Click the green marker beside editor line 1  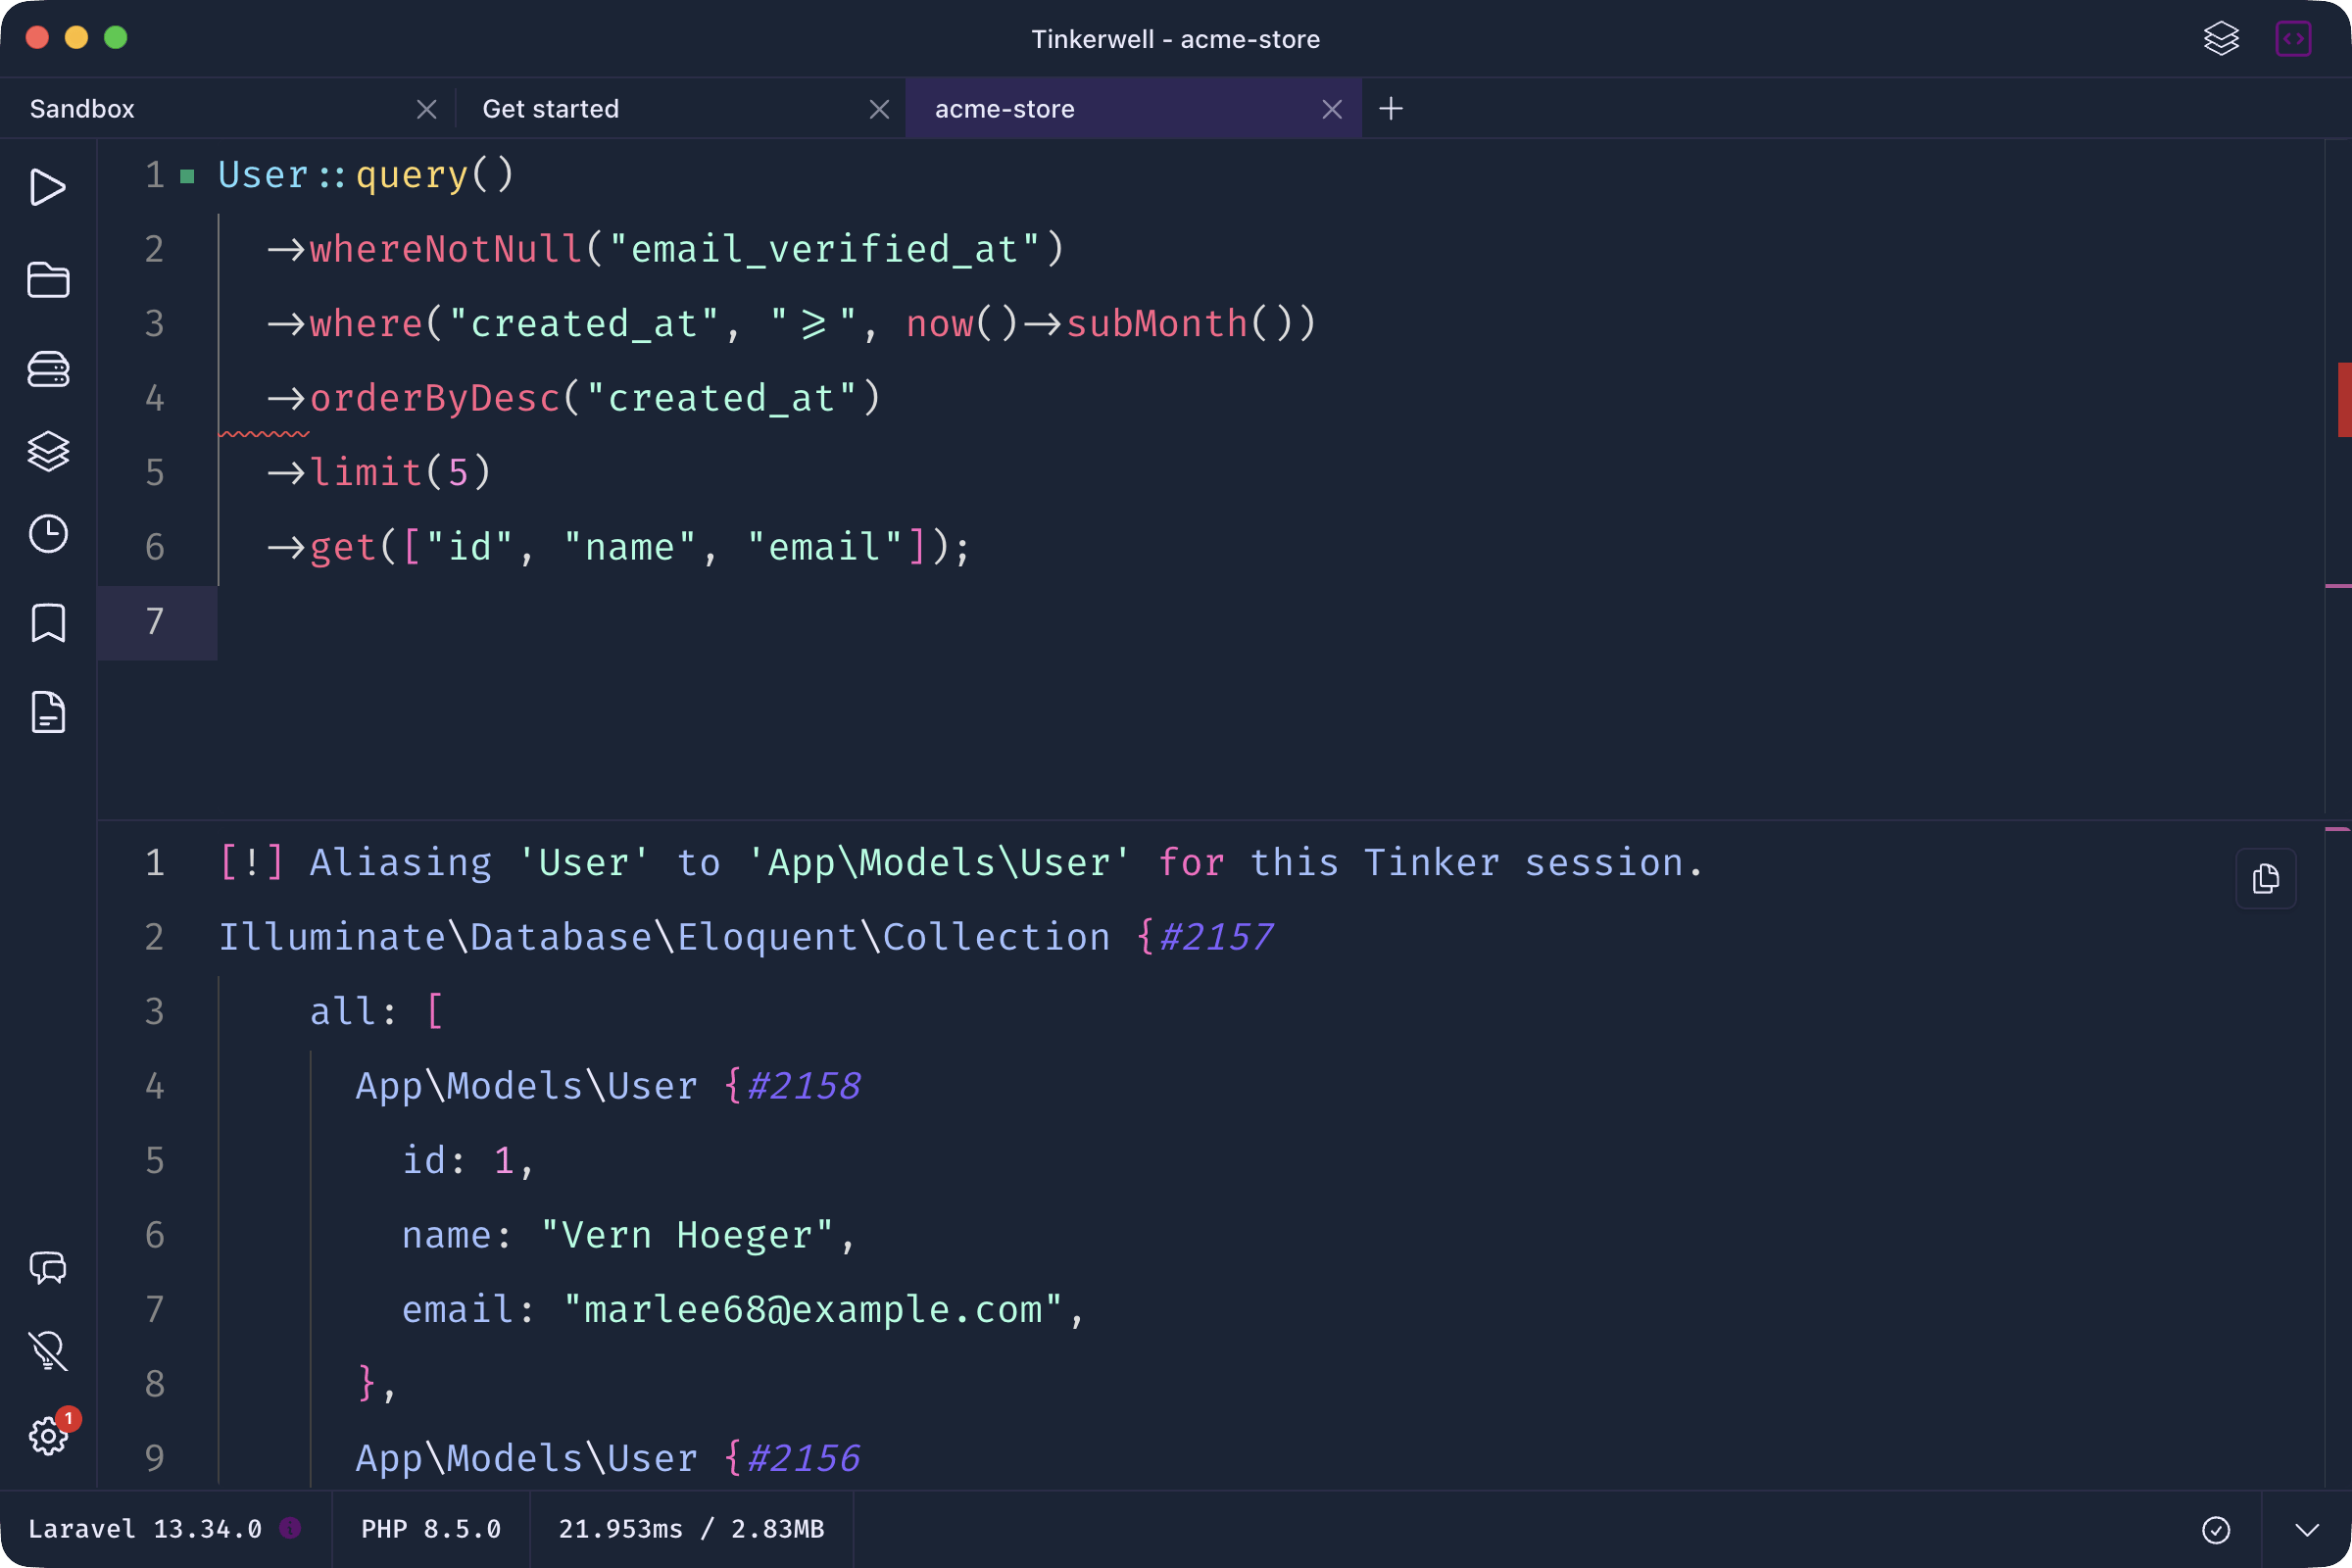click(x=187, y=177)
